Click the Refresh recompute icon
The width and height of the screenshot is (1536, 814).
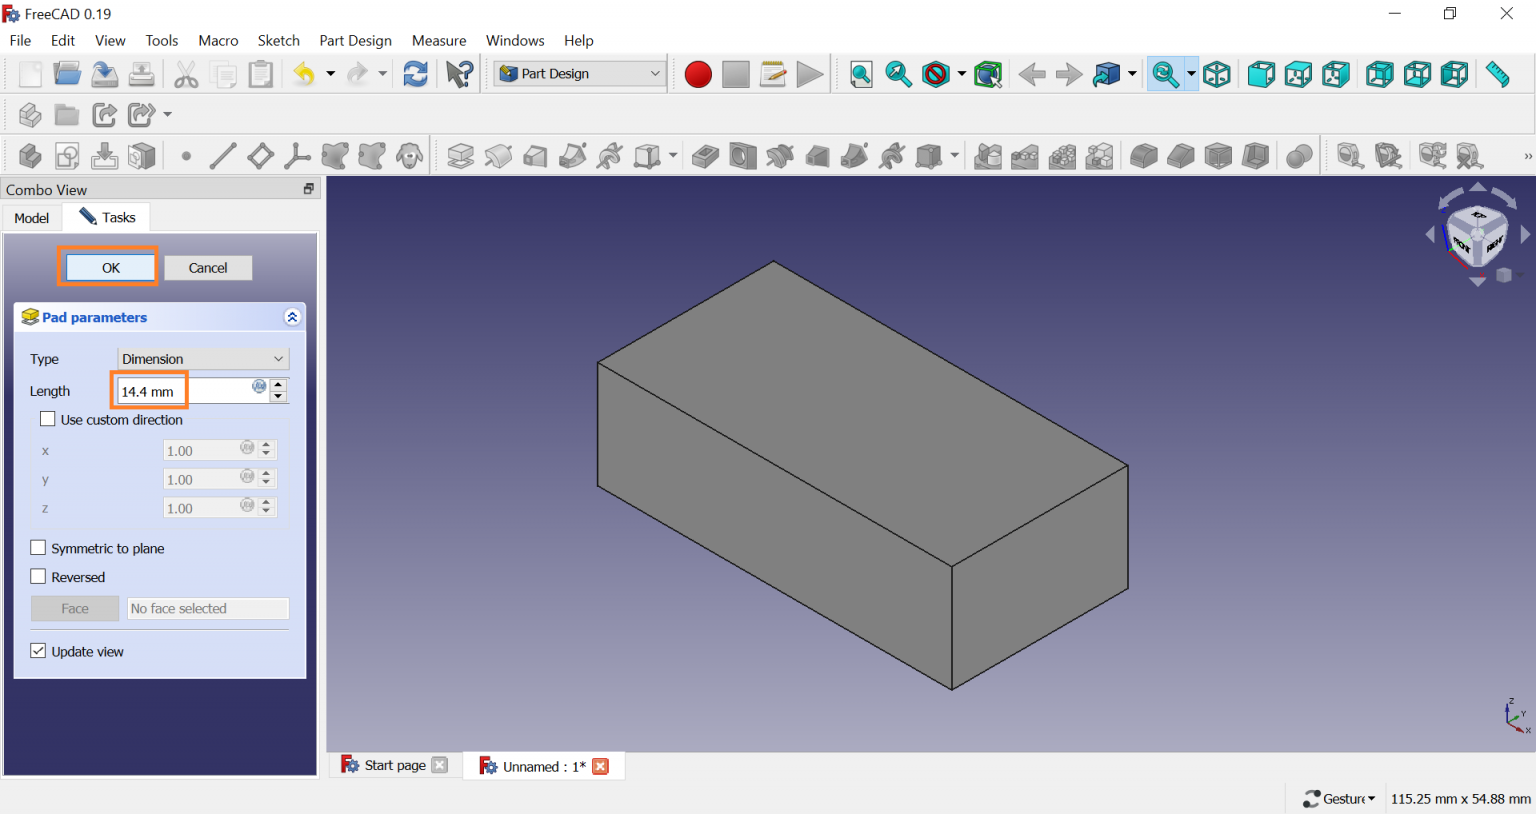click(x=415, y=74)
